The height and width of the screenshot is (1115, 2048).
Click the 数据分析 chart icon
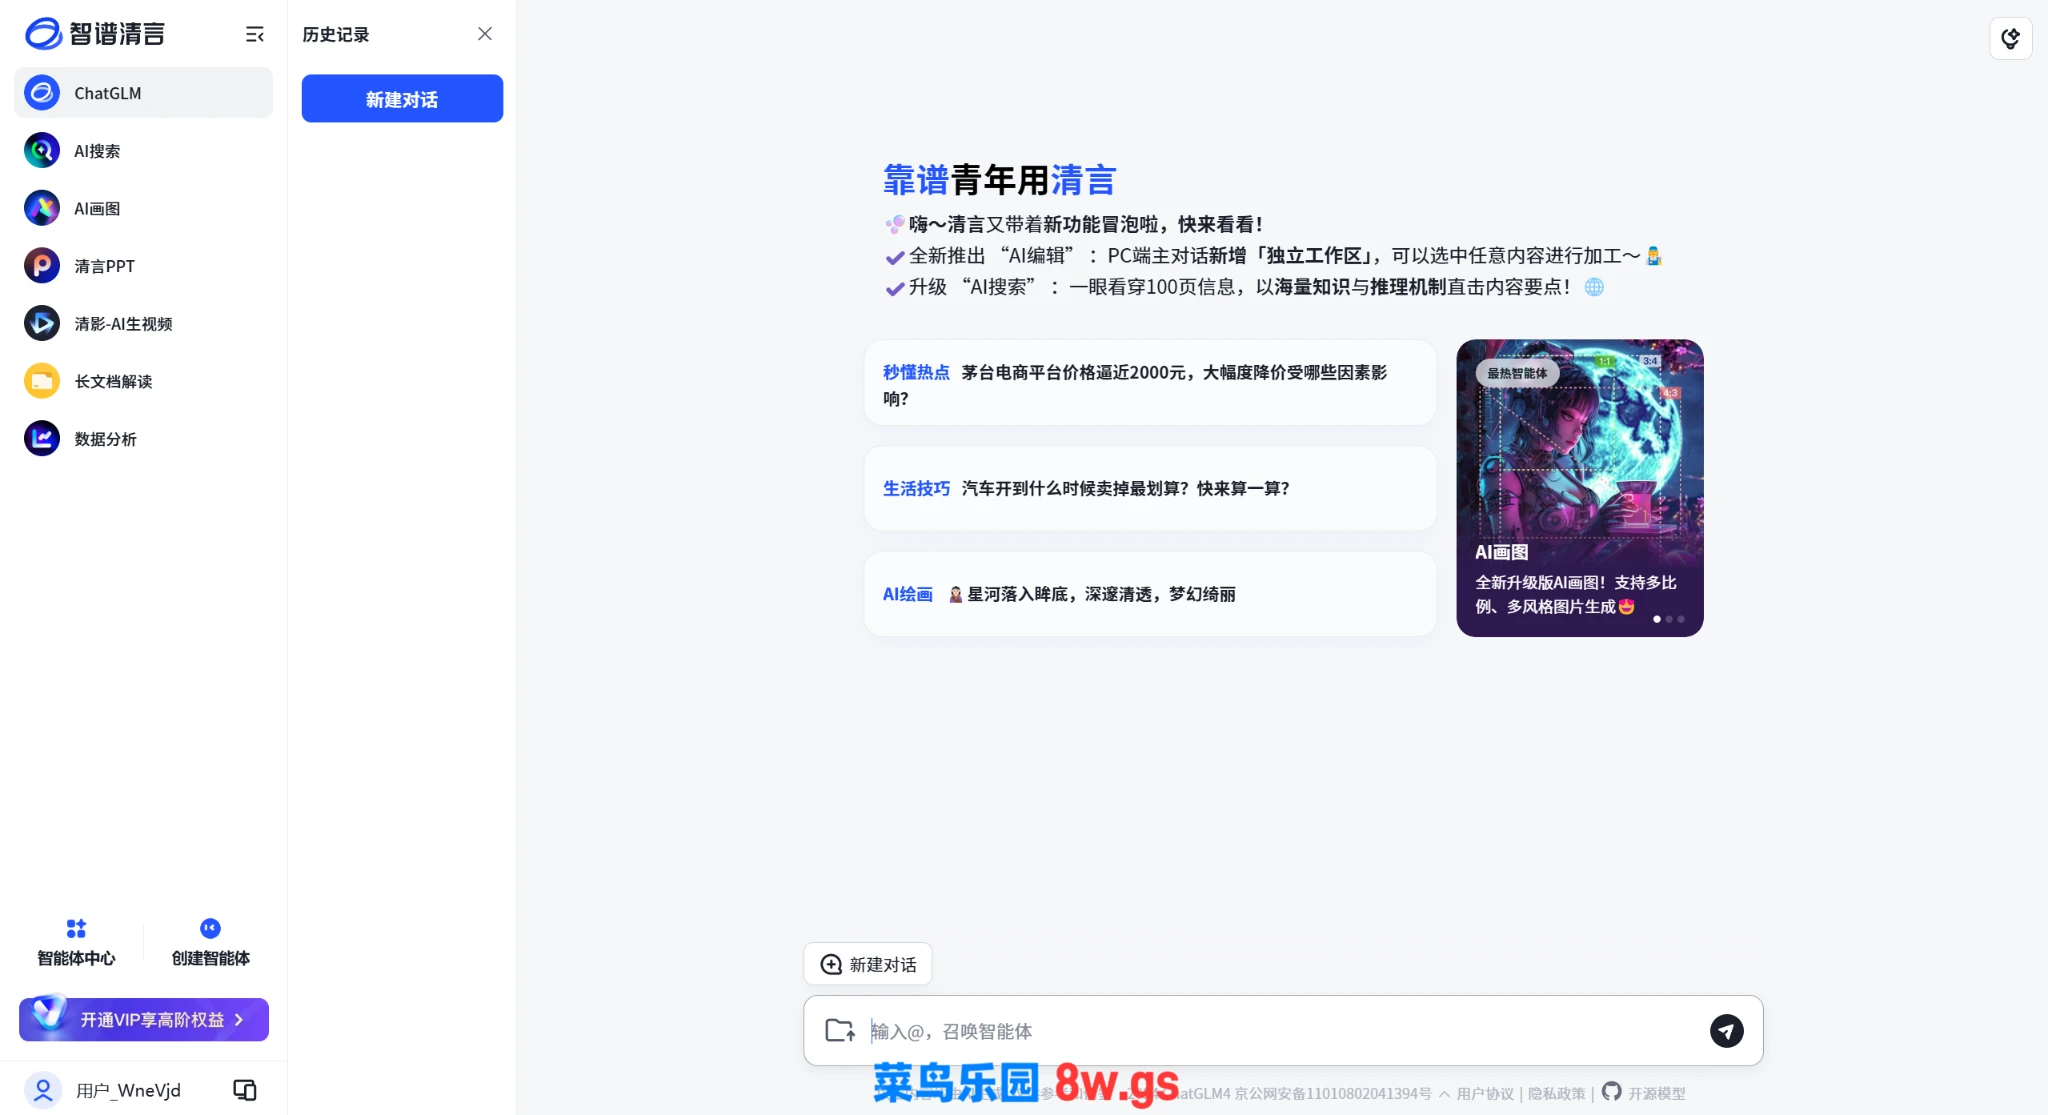coord(42,439)
